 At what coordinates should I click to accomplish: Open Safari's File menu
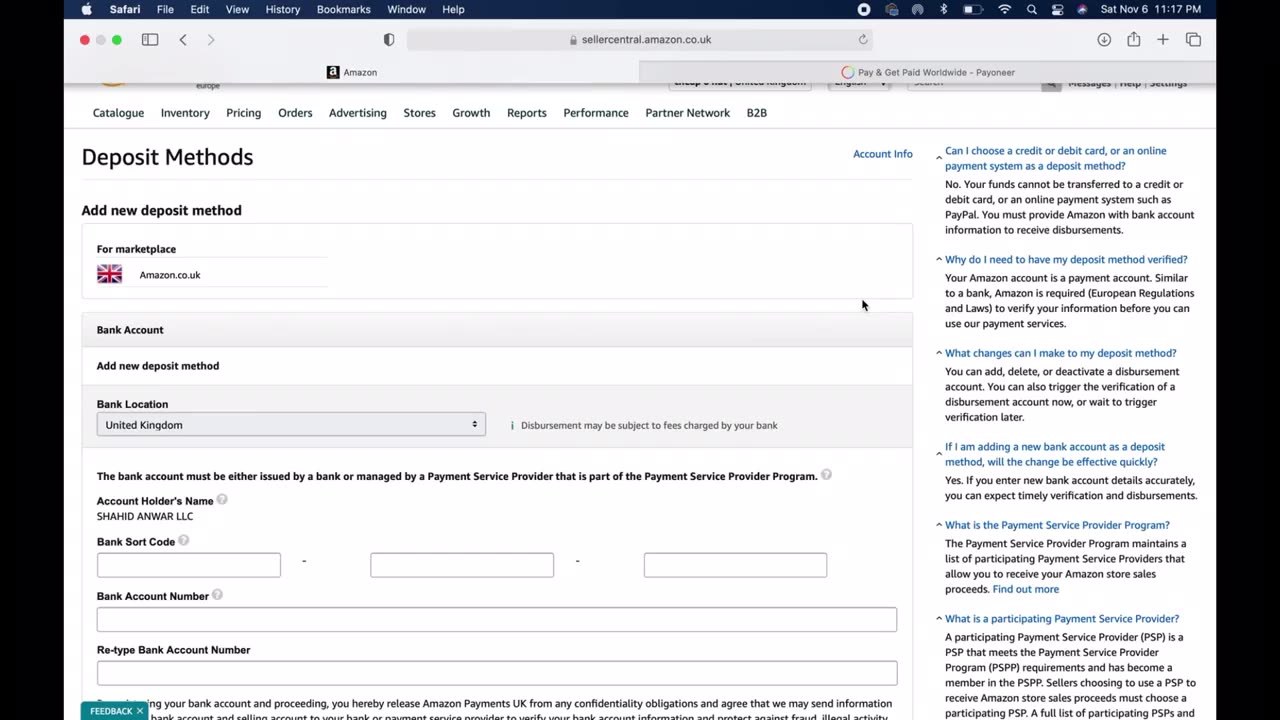(x=165, y=9)
